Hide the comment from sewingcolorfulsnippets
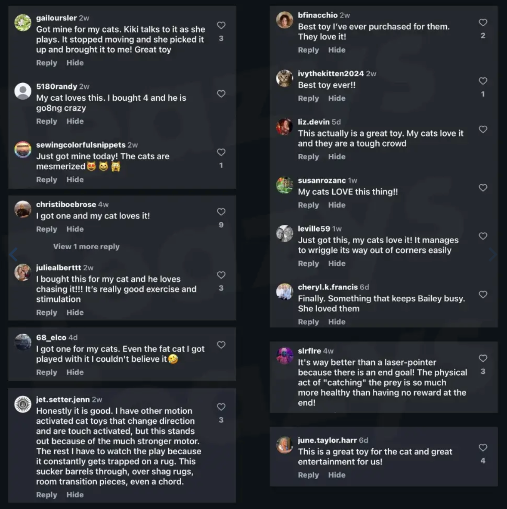 75,180
